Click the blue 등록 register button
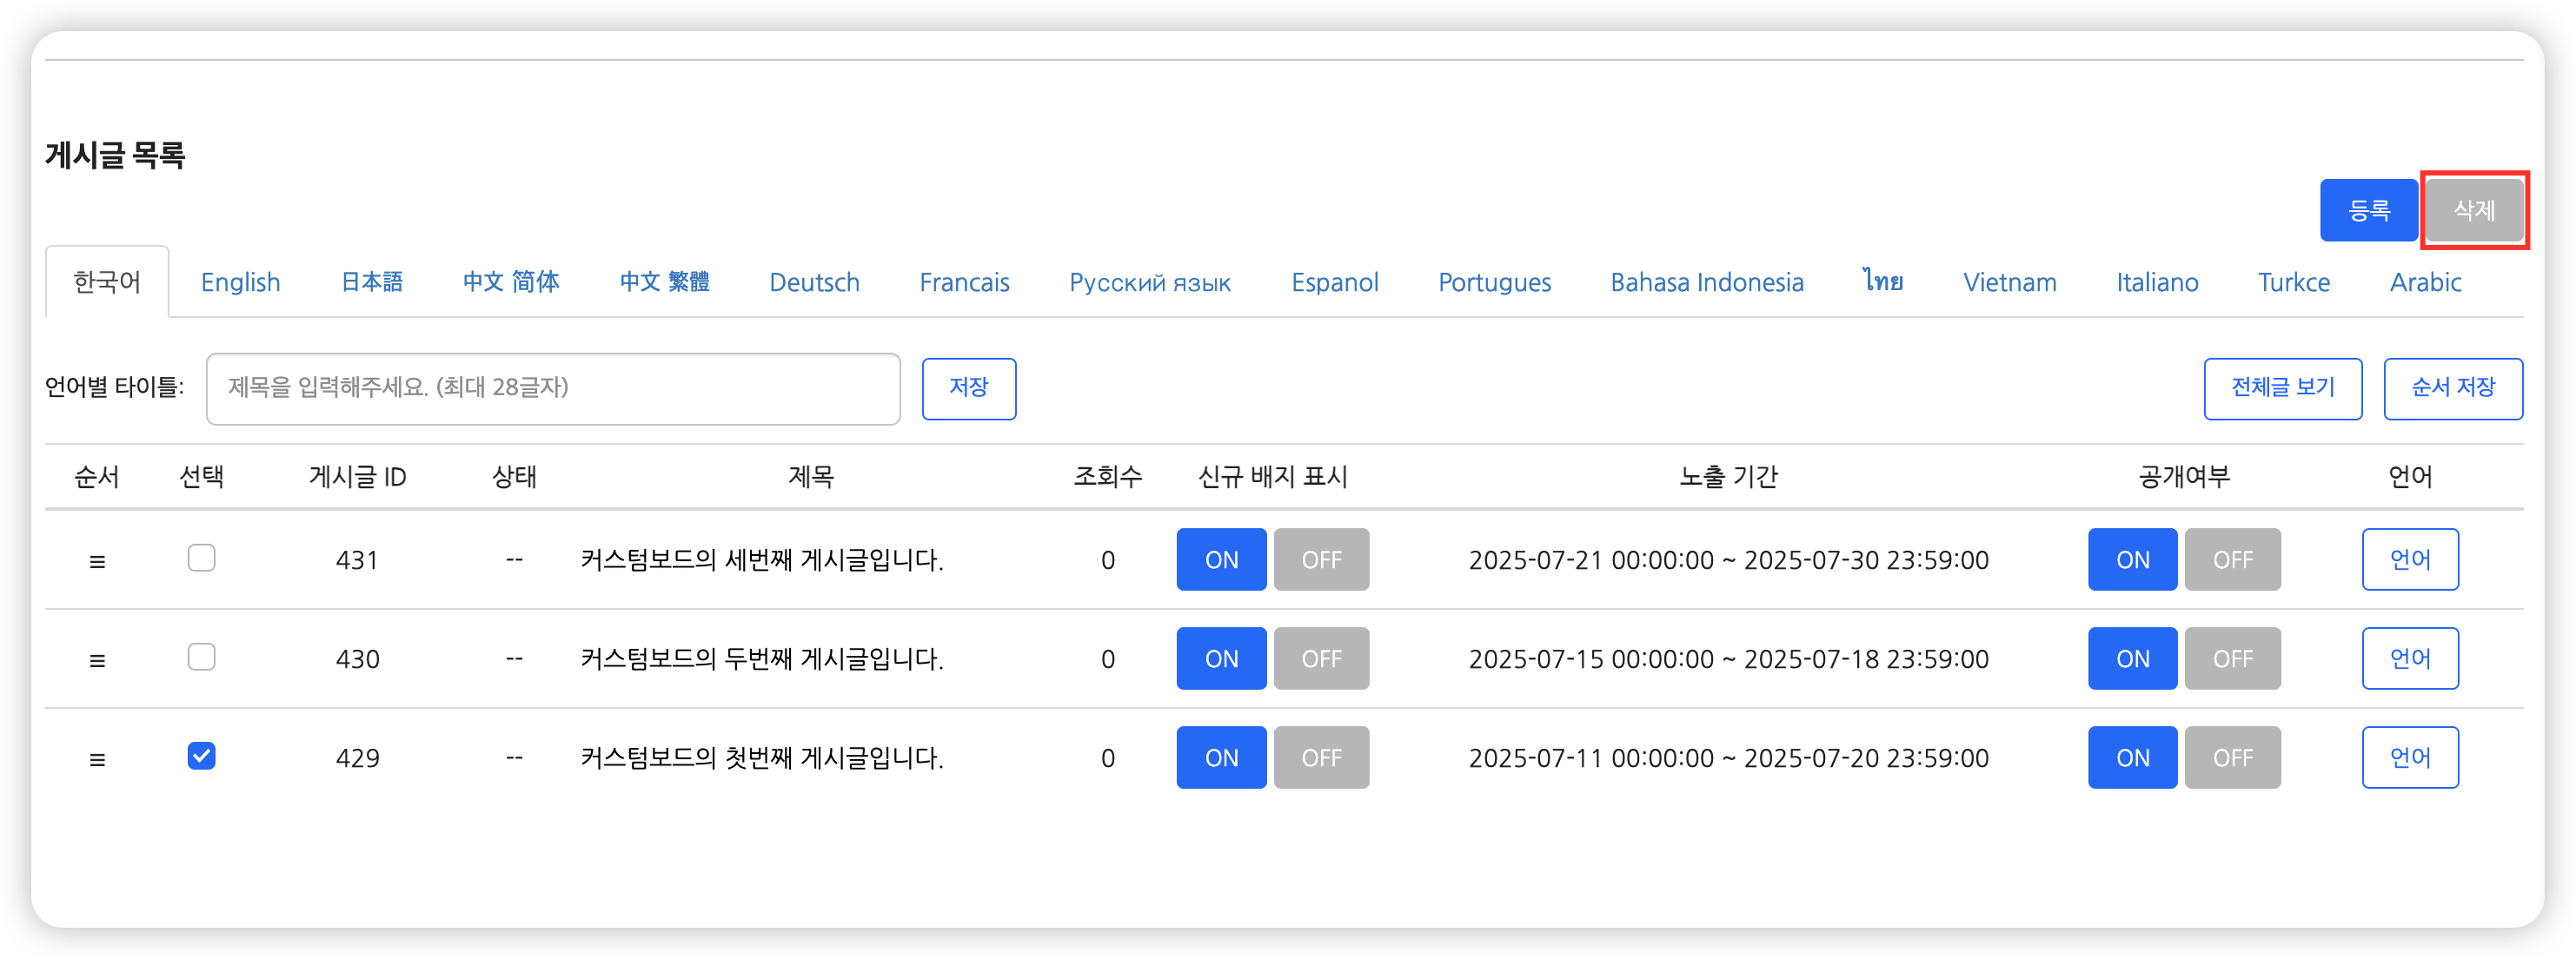2576x959 pixels. pos(2367,211)
